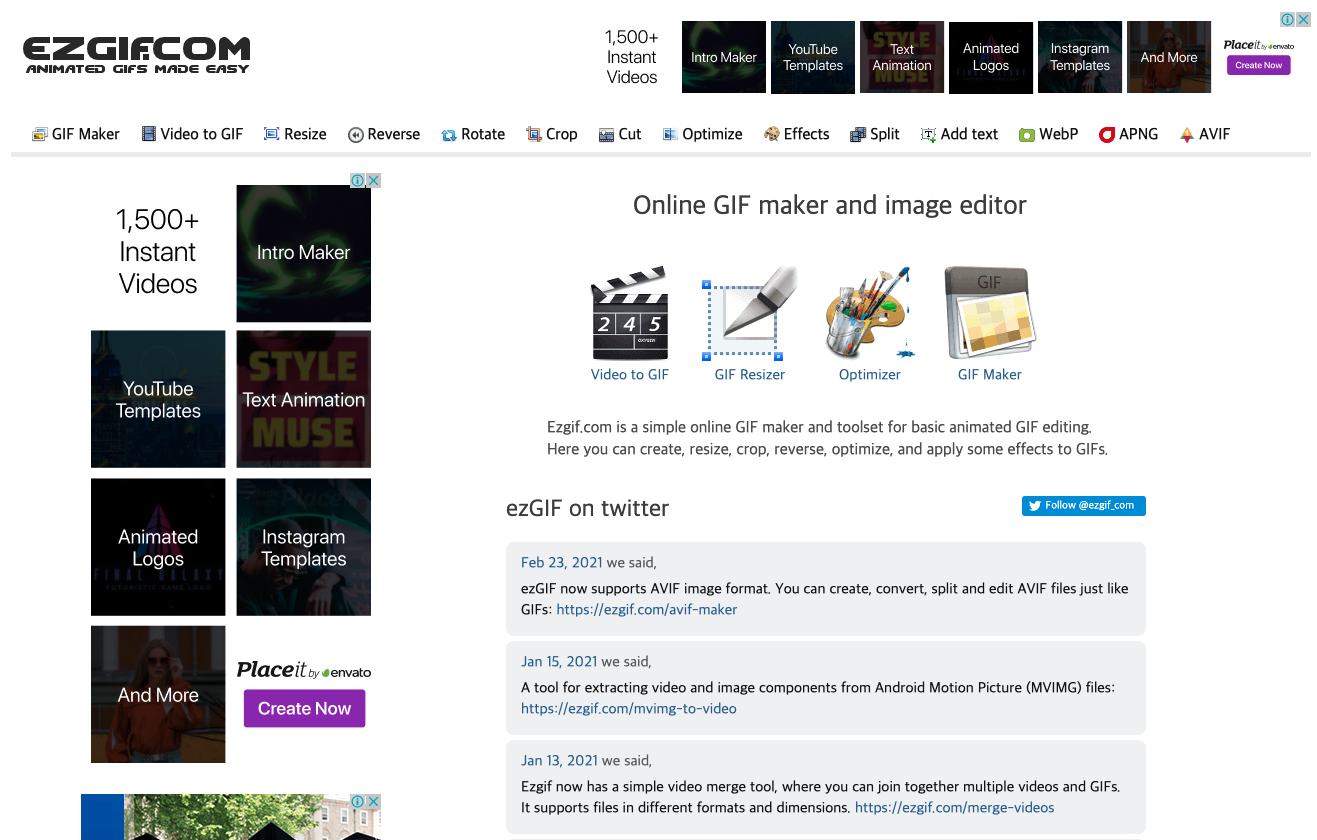This screenshot has width=1317, height=840.
Task: Click sidebar ad Instagram Templates tile
Action: 304,547
